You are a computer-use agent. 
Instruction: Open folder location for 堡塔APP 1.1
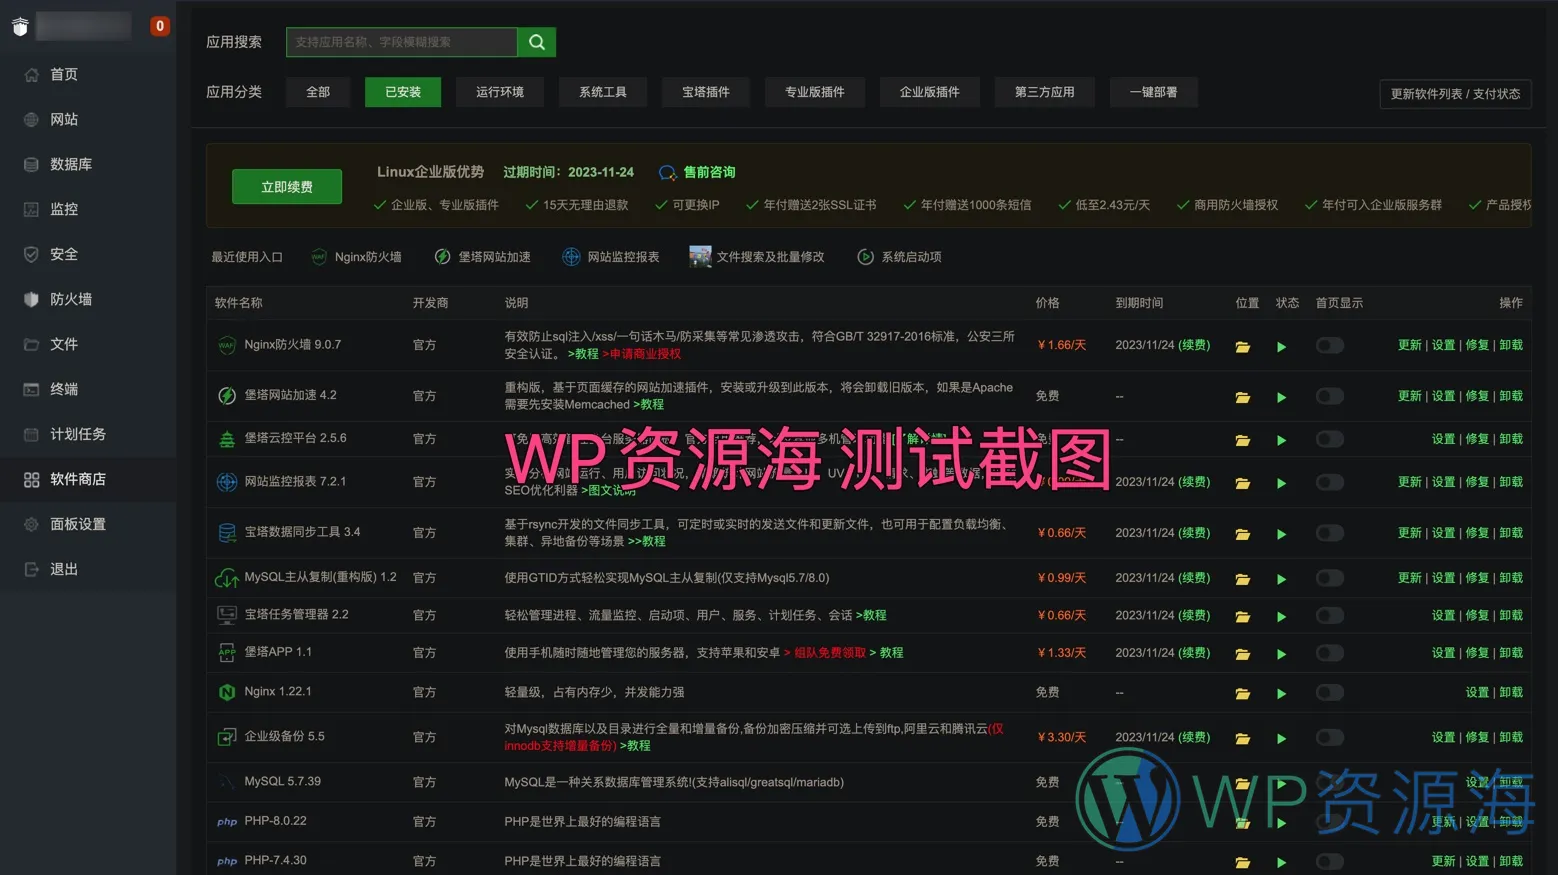point(1242,655)
